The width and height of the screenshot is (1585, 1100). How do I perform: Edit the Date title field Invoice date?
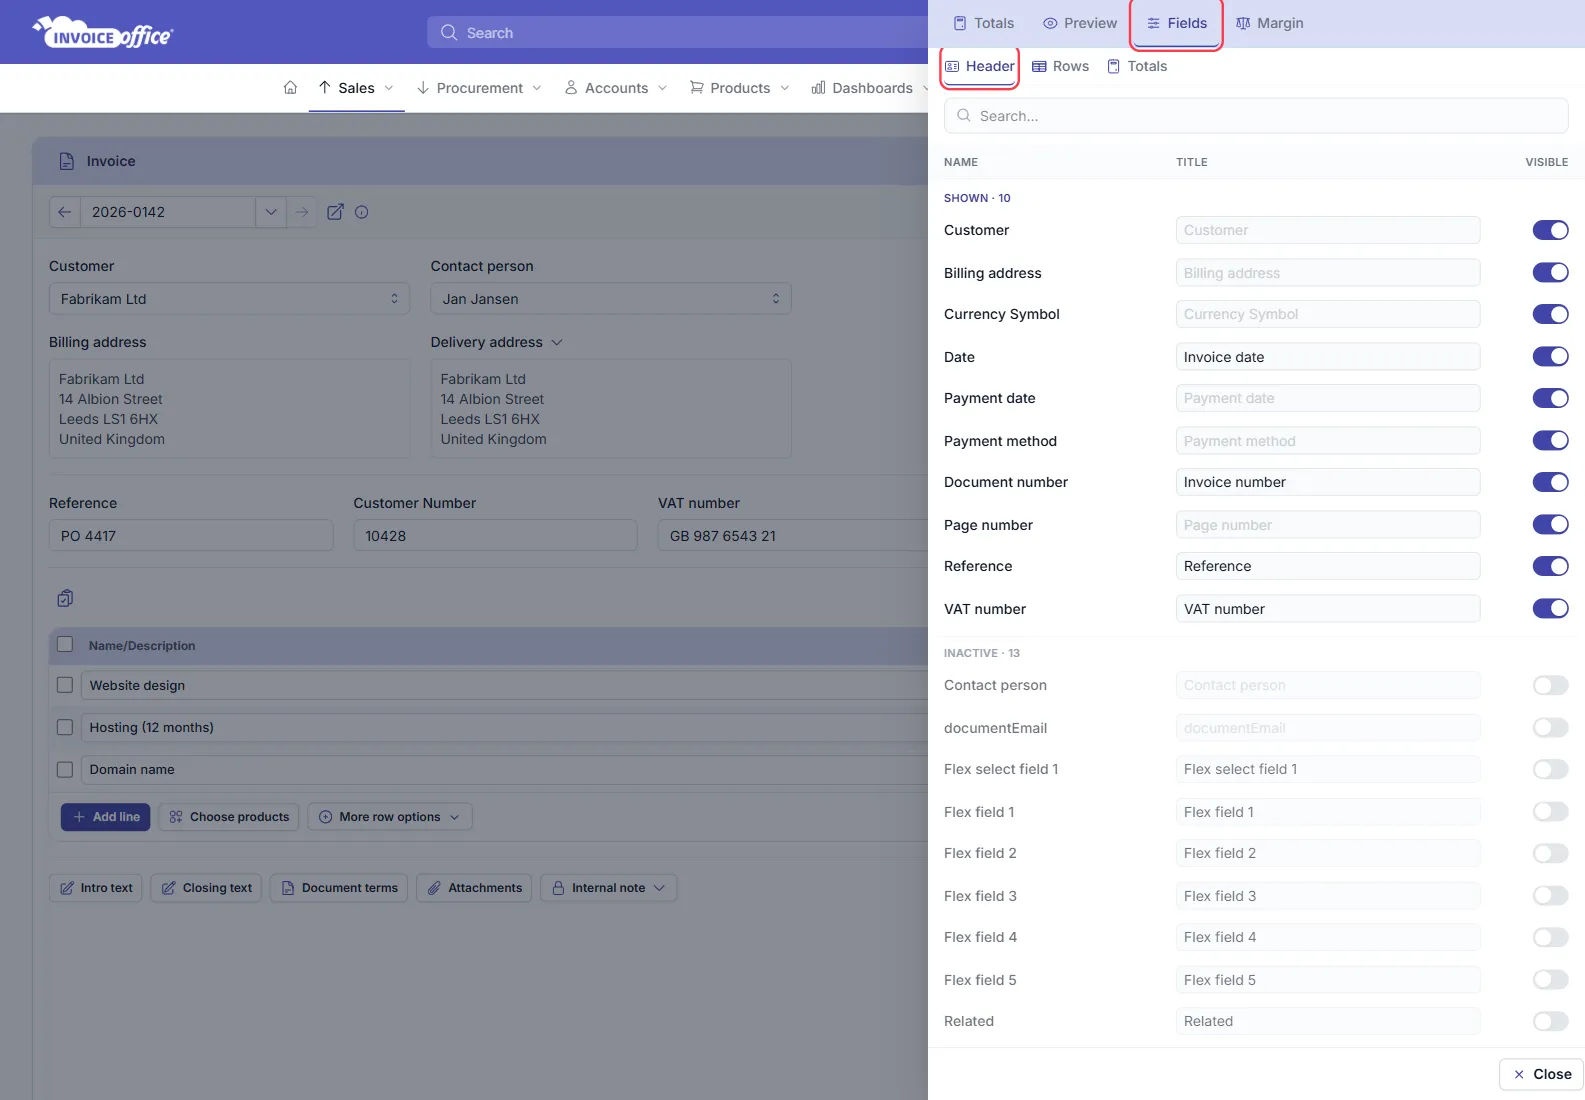pos(1328,357)
